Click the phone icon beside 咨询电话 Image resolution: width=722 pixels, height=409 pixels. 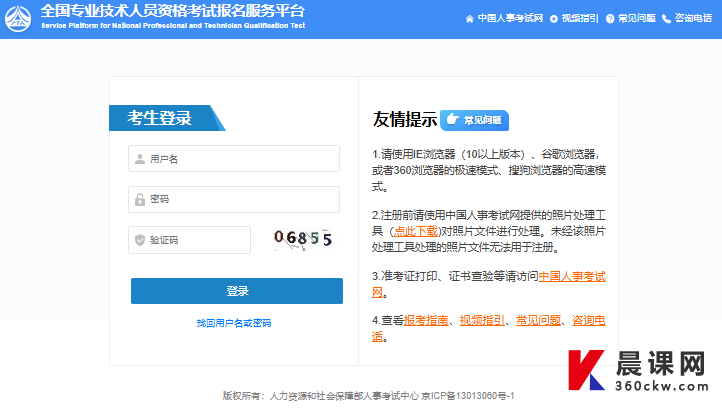[x=667, y=18]
